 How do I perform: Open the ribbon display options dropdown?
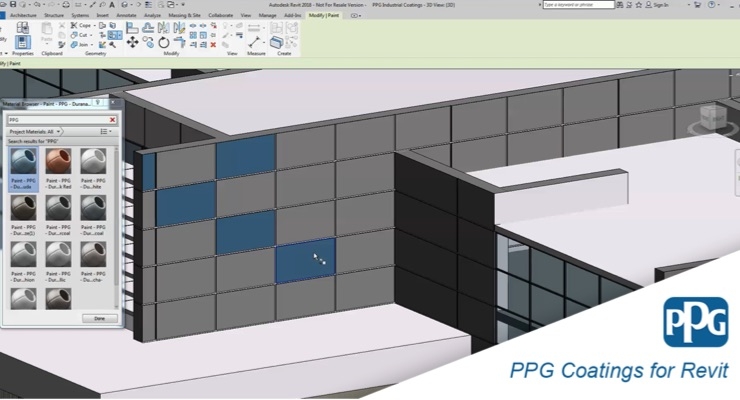coord(356,16)
